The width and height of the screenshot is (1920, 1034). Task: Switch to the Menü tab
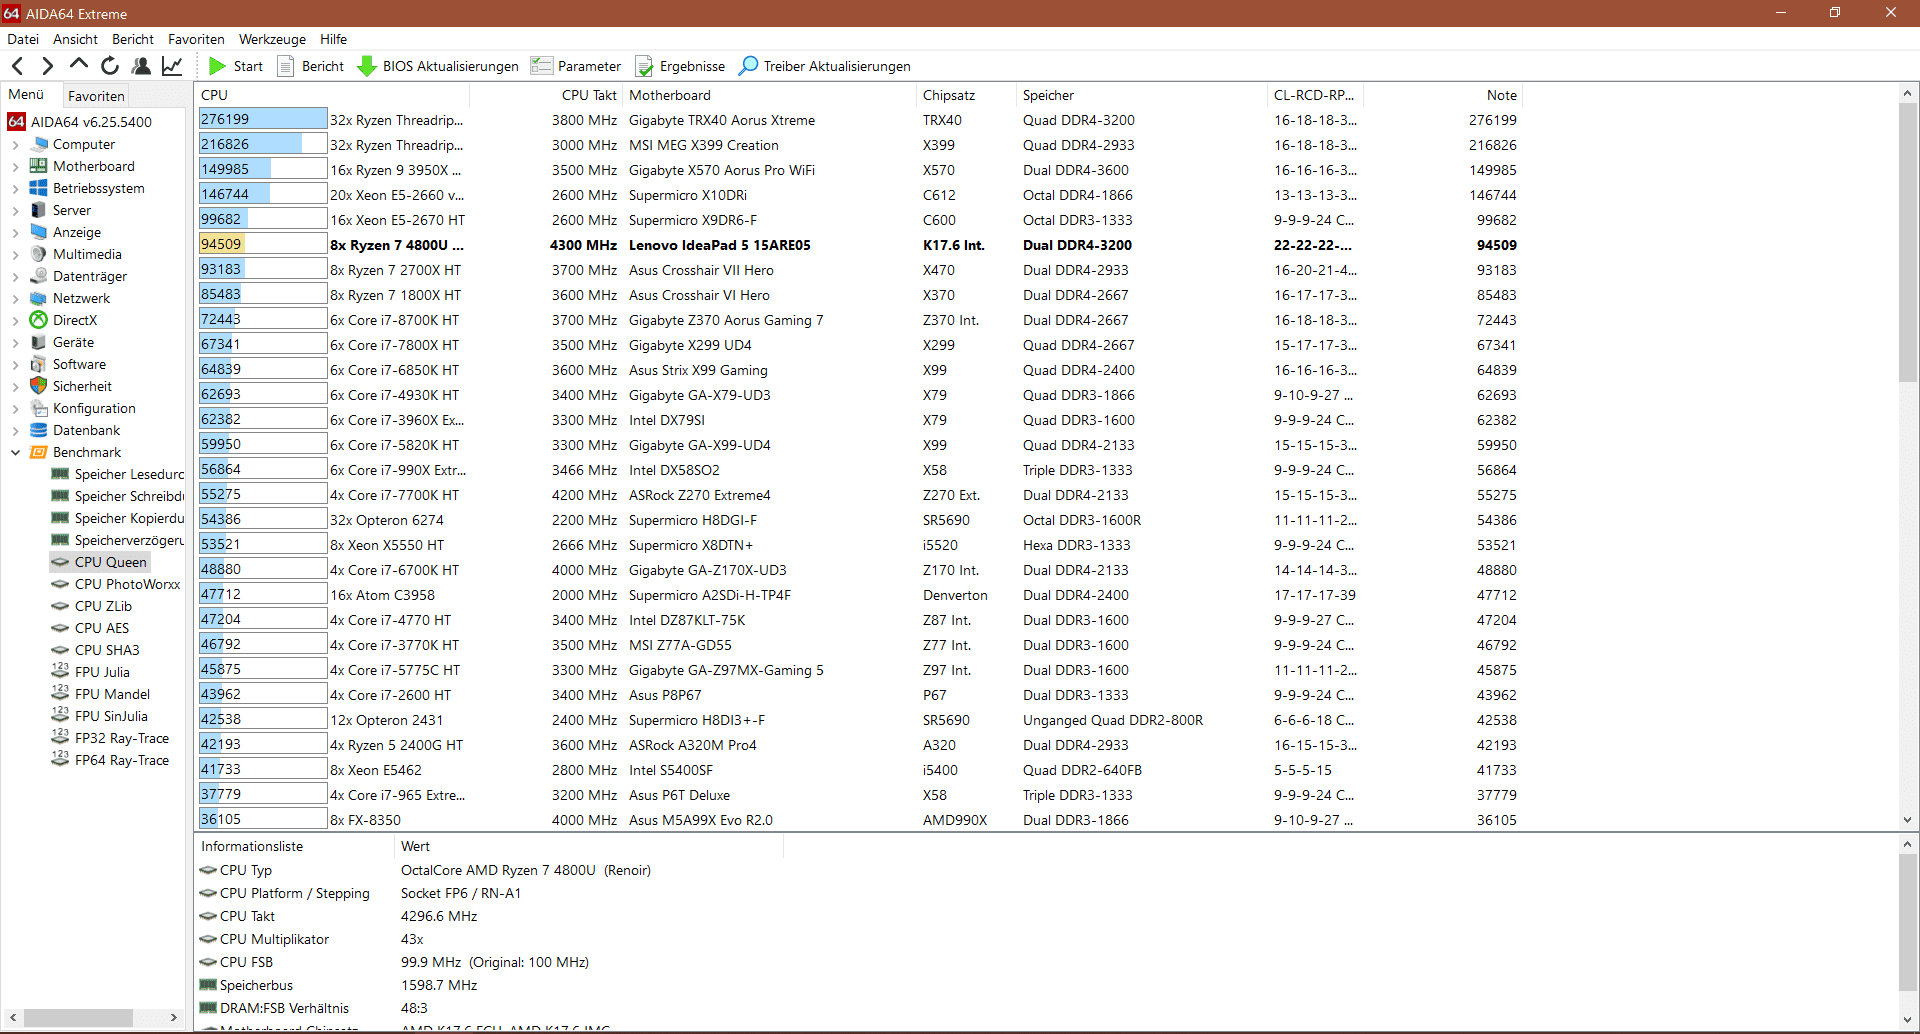[27, 95]
